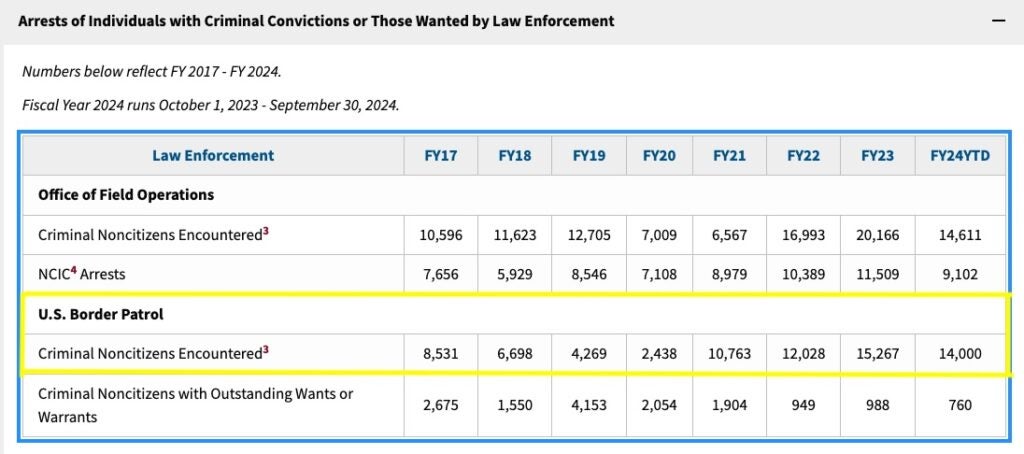Click the Arrests of Individuals accordion title

click(316, 20)
